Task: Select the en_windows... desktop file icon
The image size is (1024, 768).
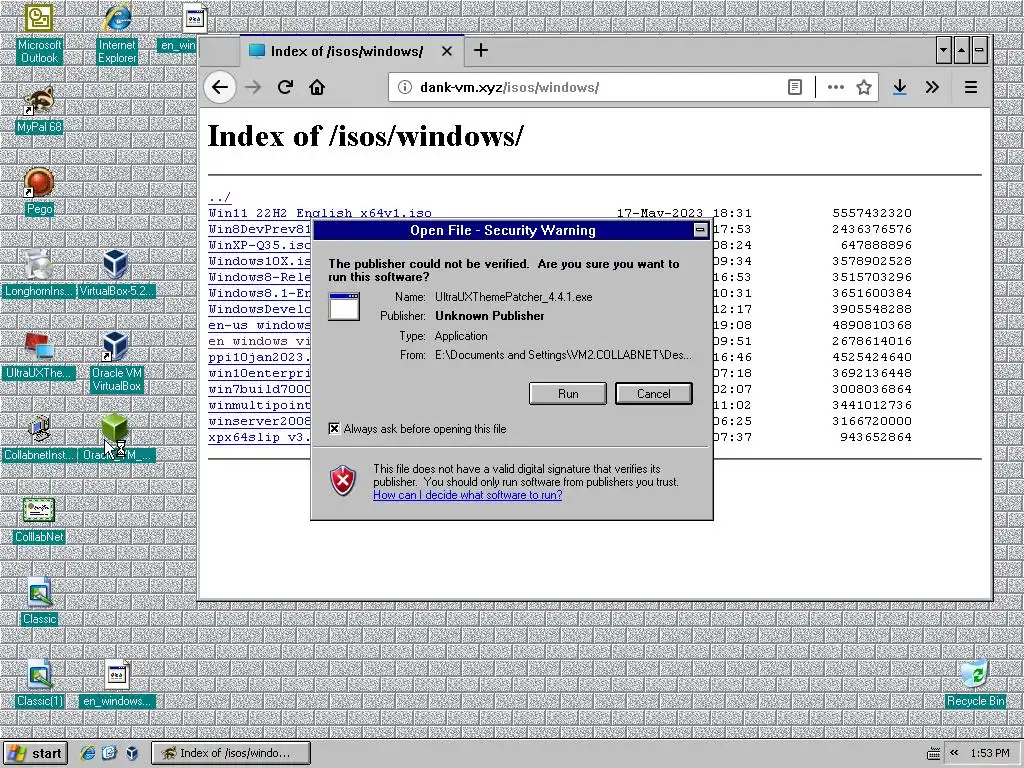Action: point(117,684)
